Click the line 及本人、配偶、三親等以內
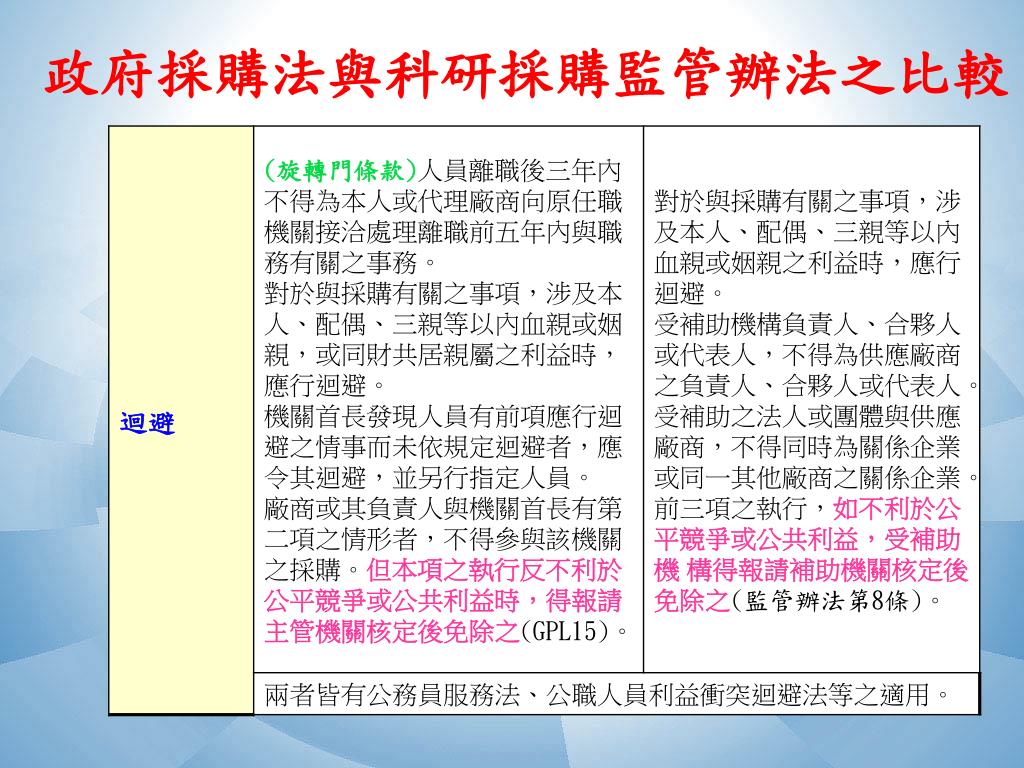 (x=807, y=232)
